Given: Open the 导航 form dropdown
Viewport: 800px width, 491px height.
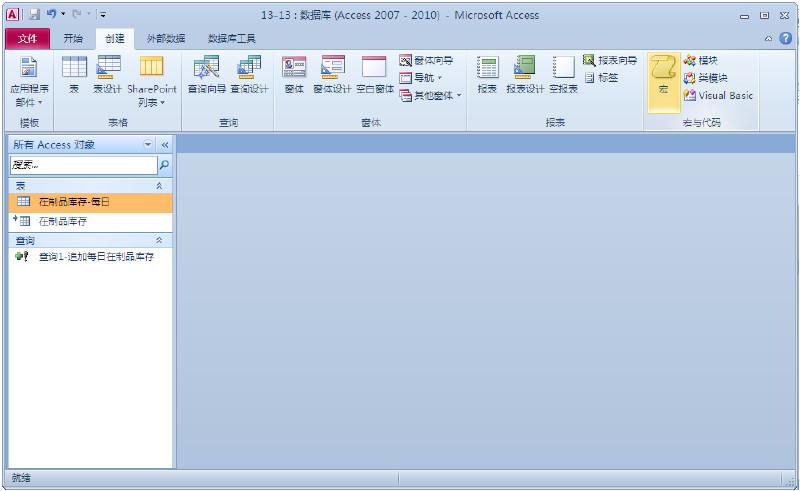Looking at the screenshot, I should click(421, 78).
